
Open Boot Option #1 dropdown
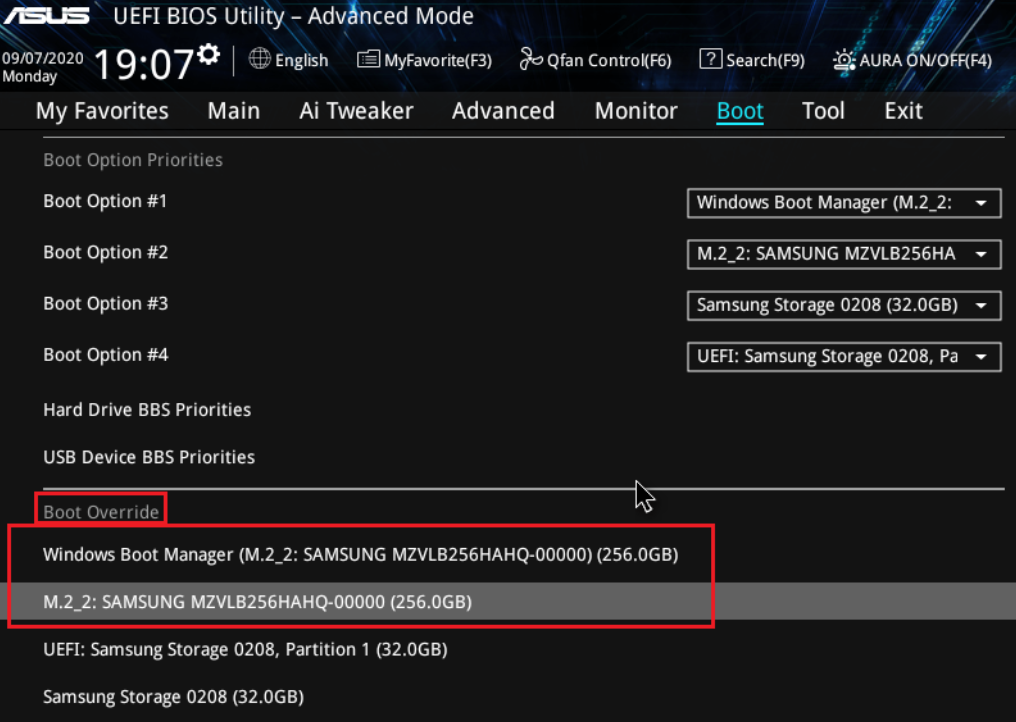(x=844, y=203)
